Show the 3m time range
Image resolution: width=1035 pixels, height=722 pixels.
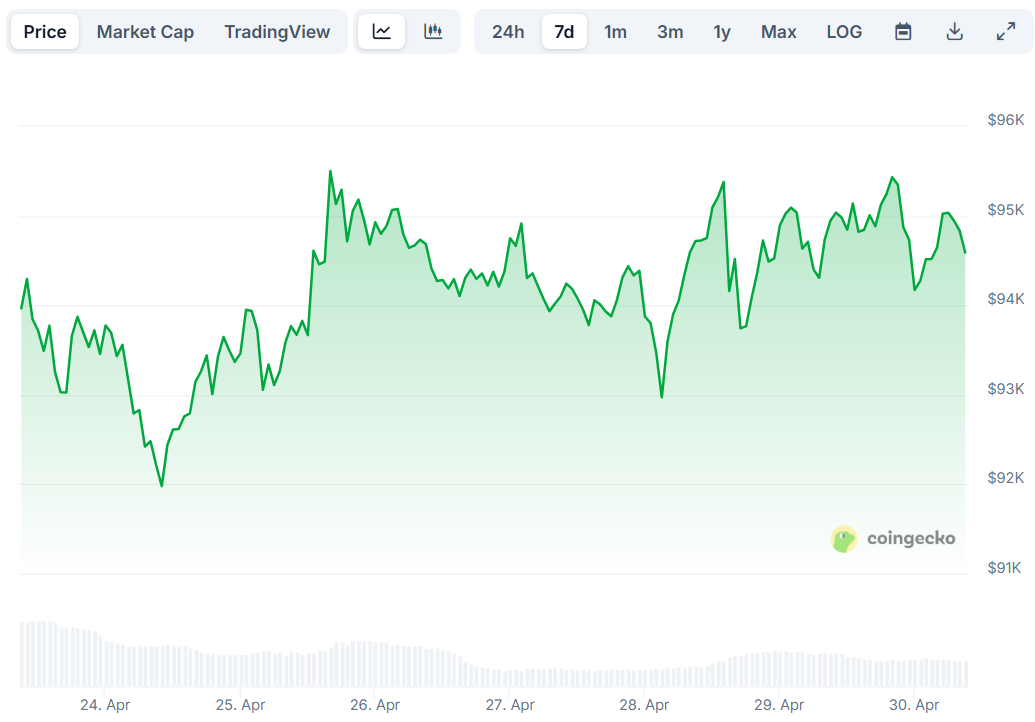point(670,32)
